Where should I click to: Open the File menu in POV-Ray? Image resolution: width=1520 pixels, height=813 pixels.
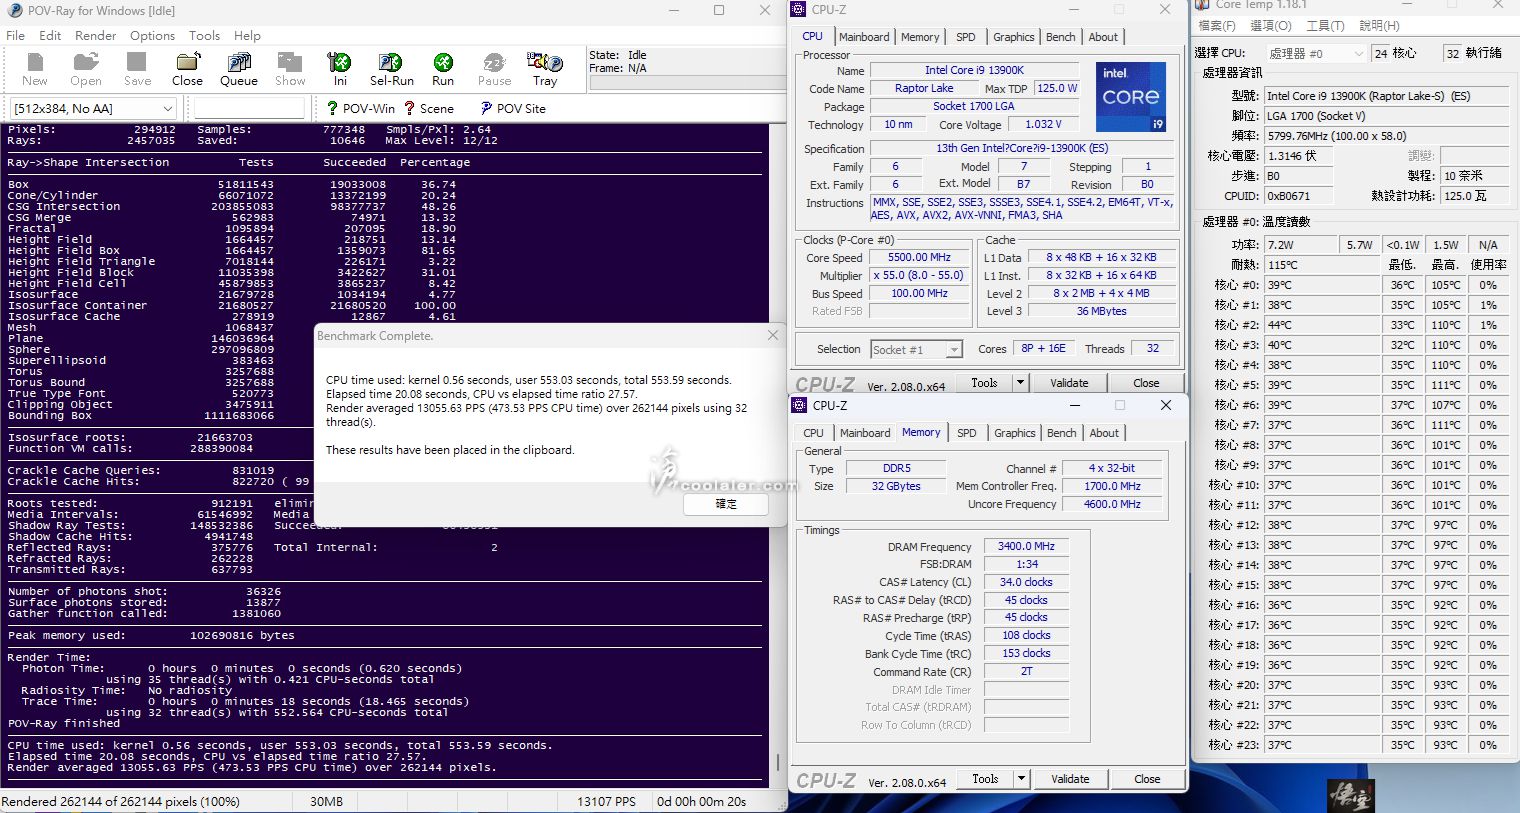coord(15,35)
